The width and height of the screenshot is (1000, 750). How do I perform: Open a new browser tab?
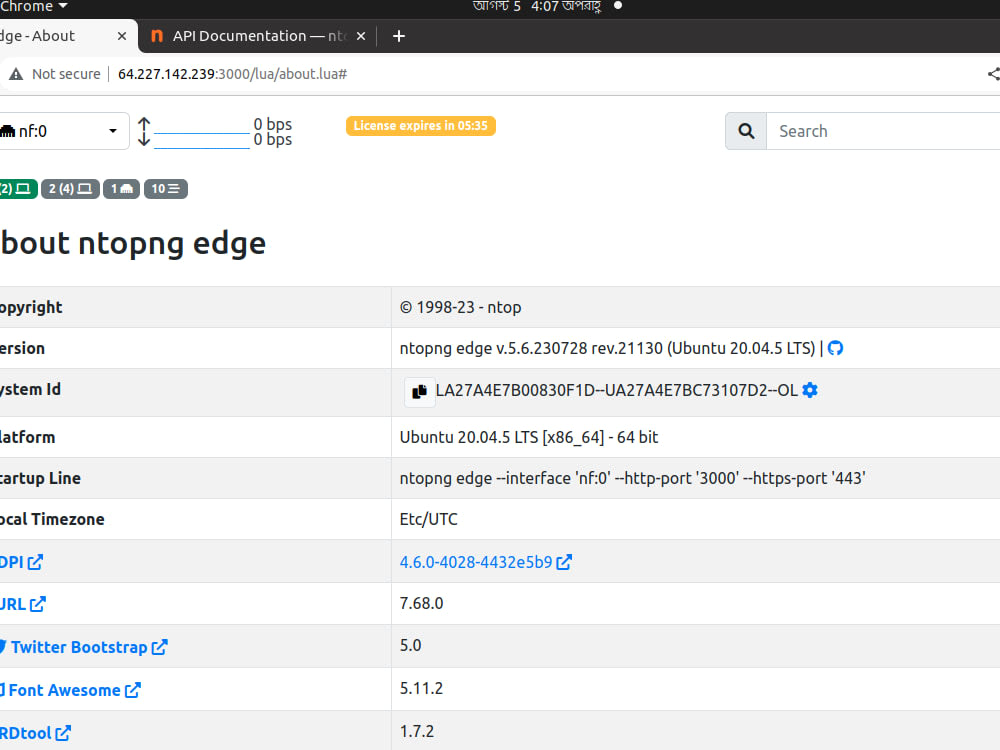[x=399, y=36]
